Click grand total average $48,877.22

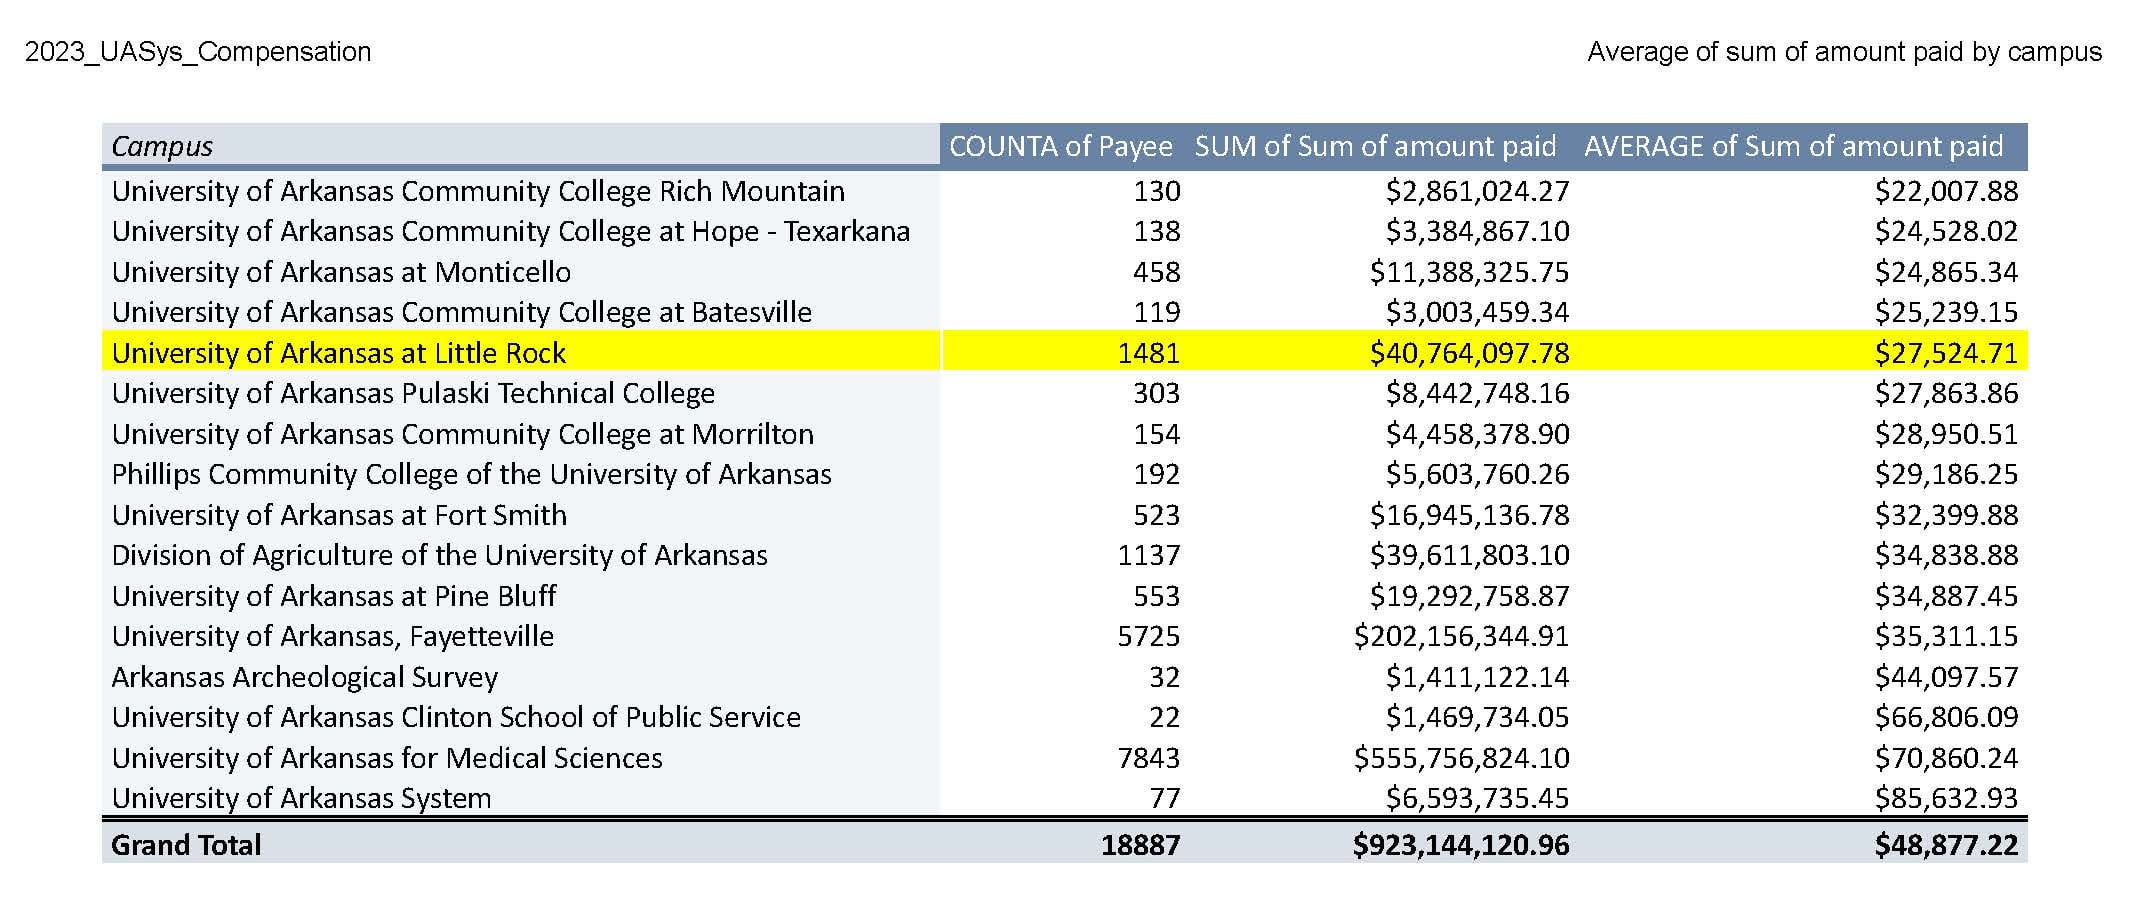1946,845
